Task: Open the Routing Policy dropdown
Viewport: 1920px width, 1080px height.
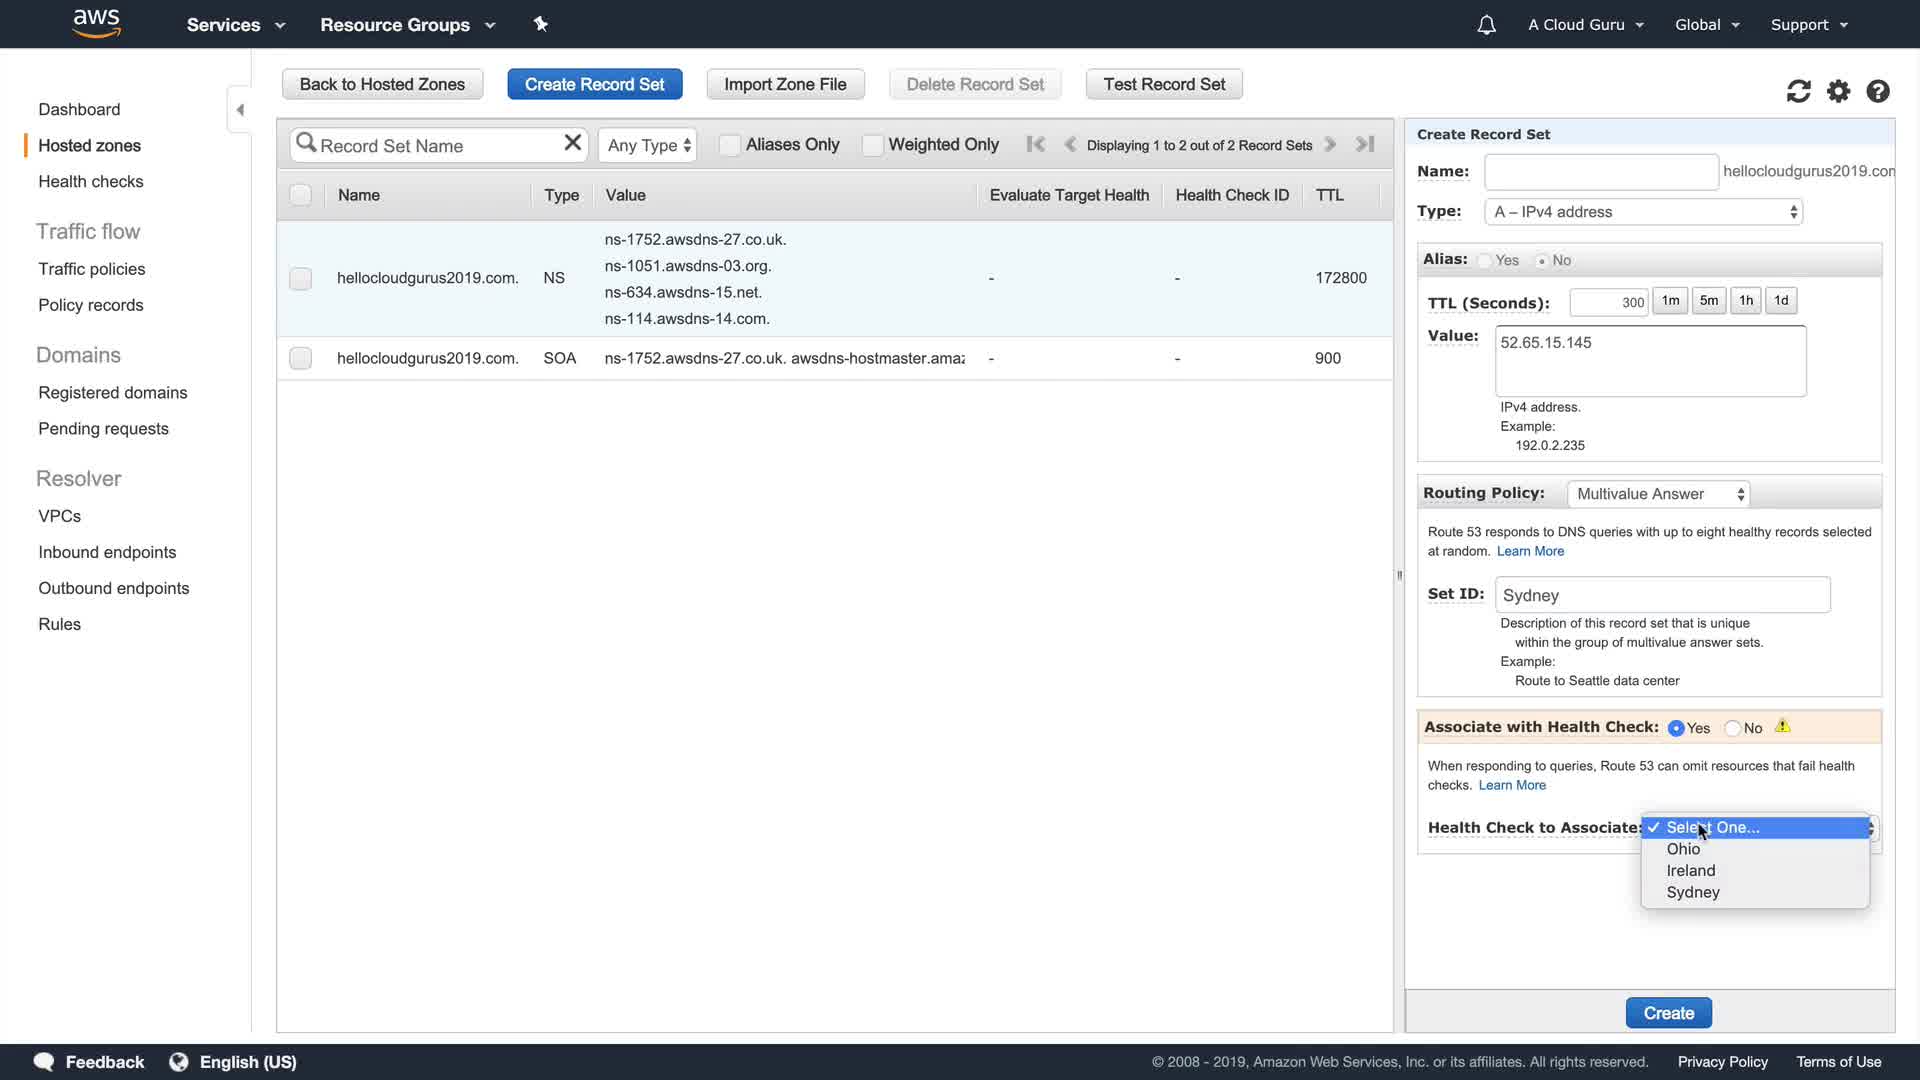Action: coord(1658,494)
